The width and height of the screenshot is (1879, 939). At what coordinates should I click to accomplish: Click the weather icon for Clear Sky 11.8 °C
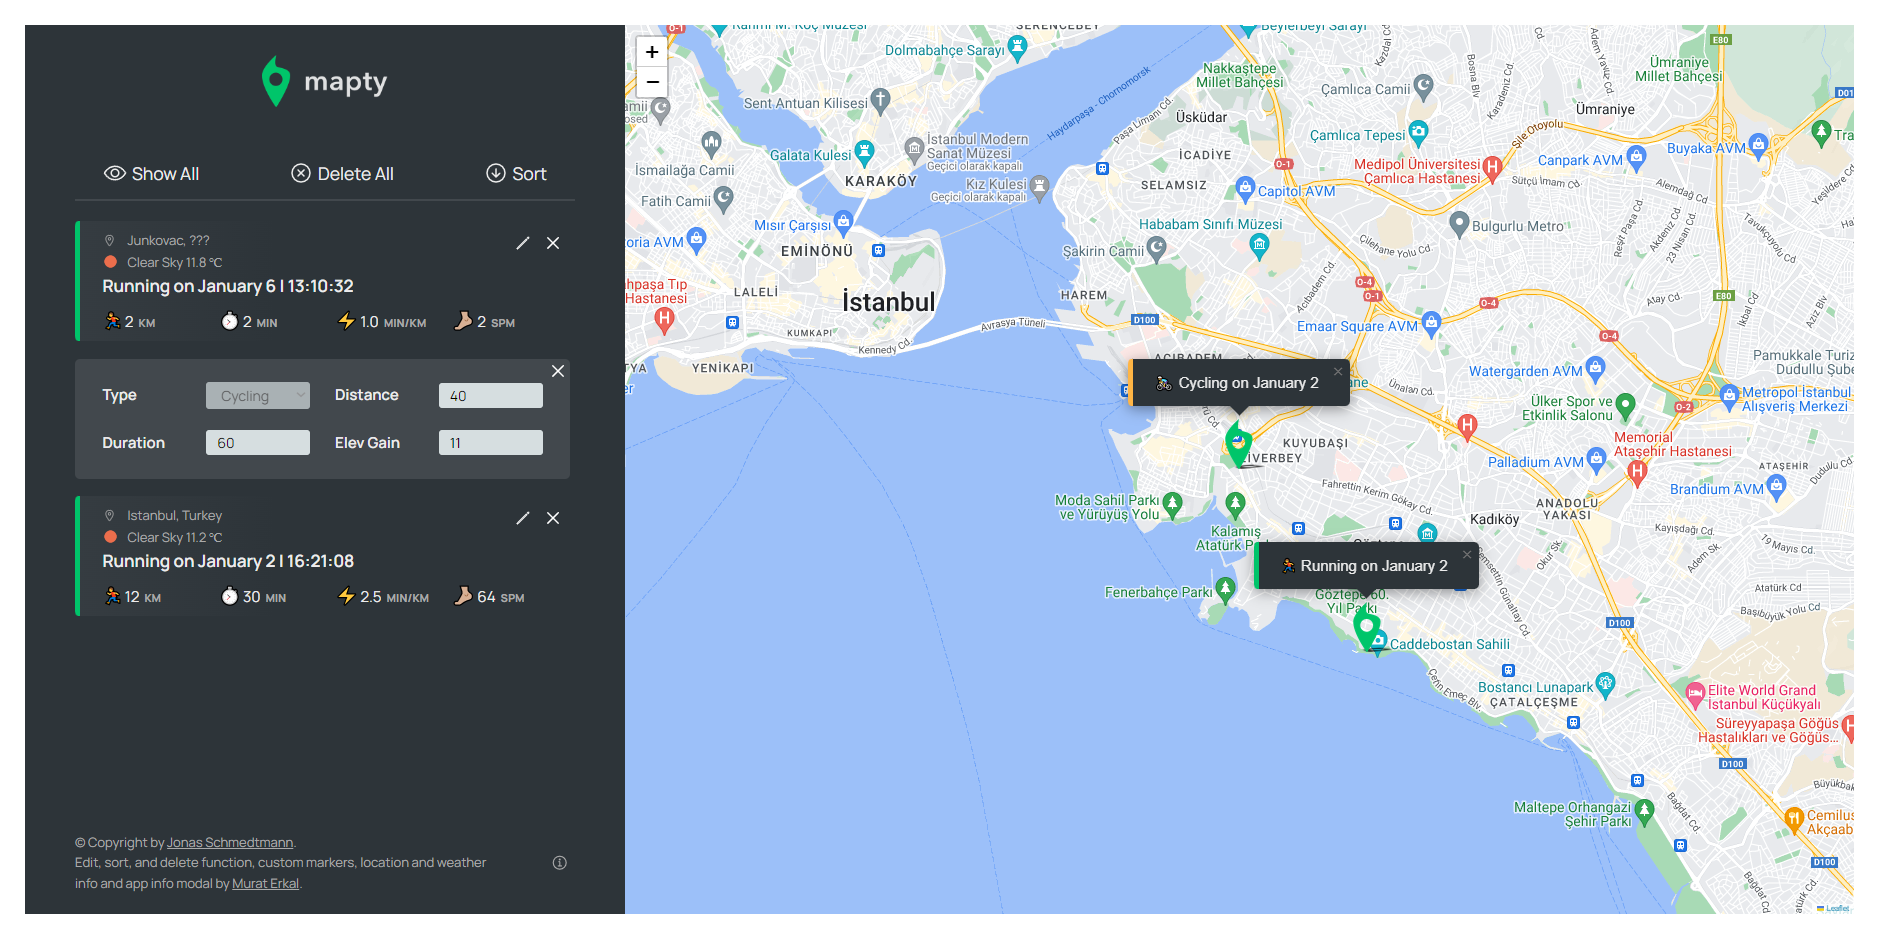click(x=111, y=262)
